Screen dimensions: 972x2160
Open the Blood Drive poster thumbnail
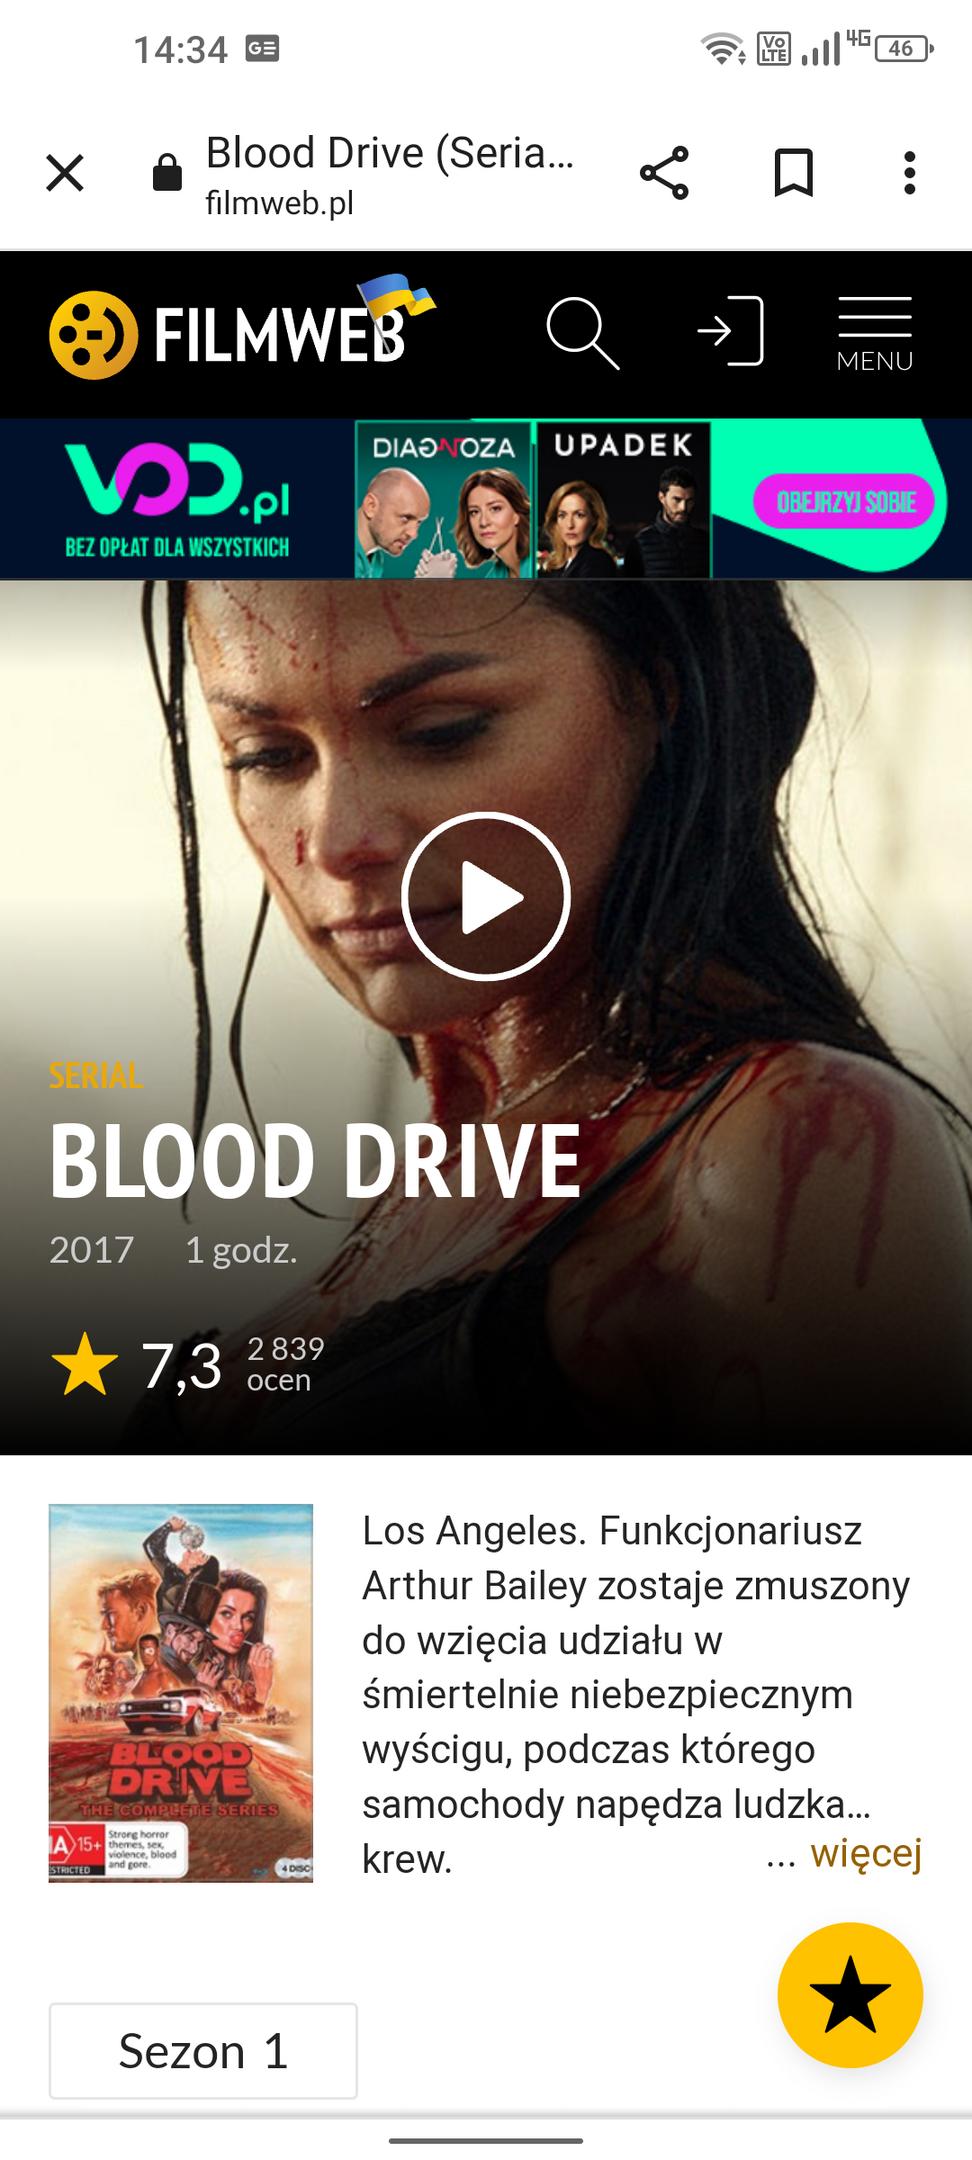(181, 1693)
